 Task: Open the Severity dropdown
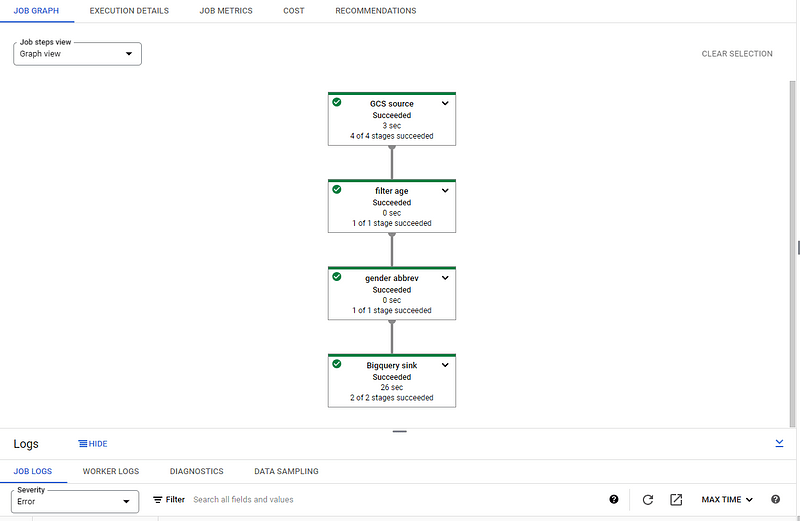point(75,500)
